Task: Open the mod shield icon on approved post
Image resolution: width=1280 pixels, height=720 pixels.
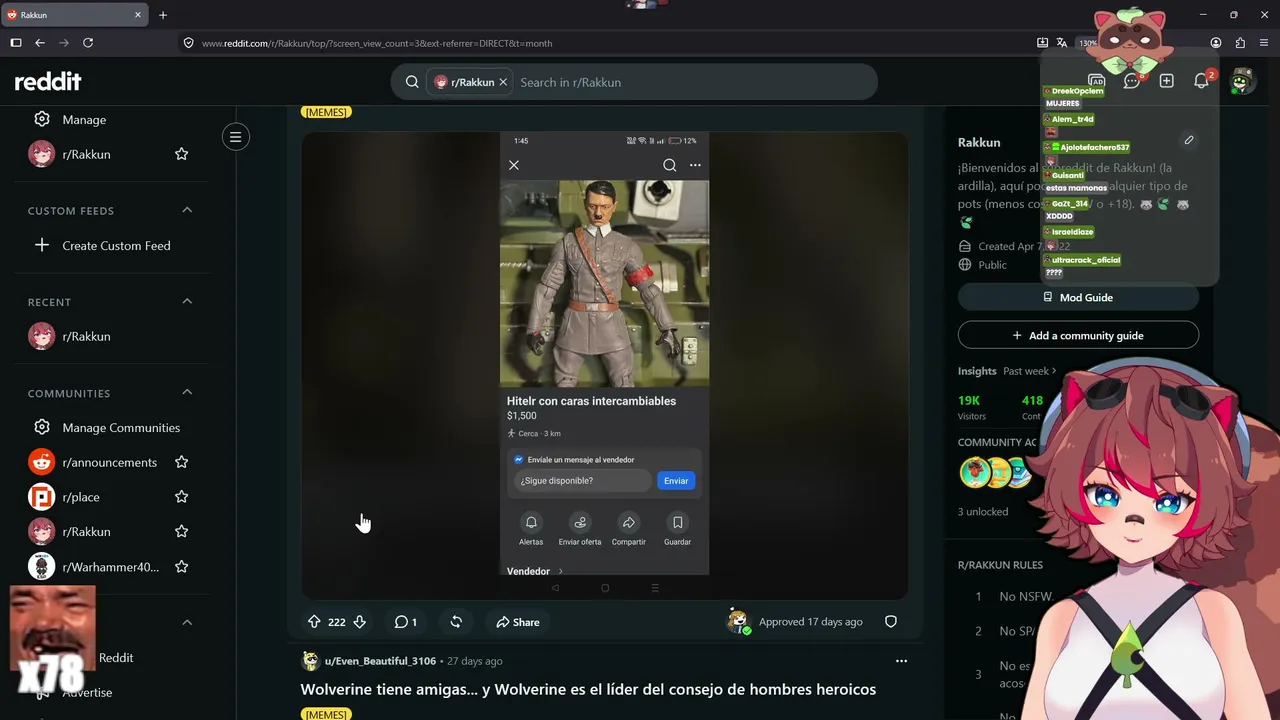Action: tap(891, 622)
